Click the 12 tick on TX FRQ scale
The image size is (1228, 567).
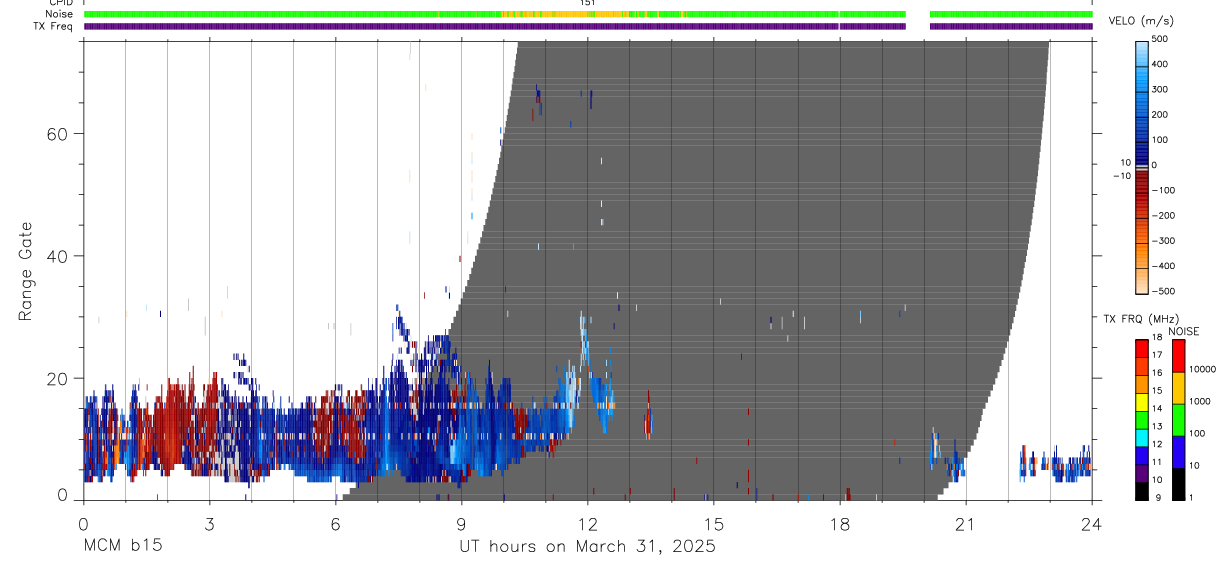(1157, 444)
